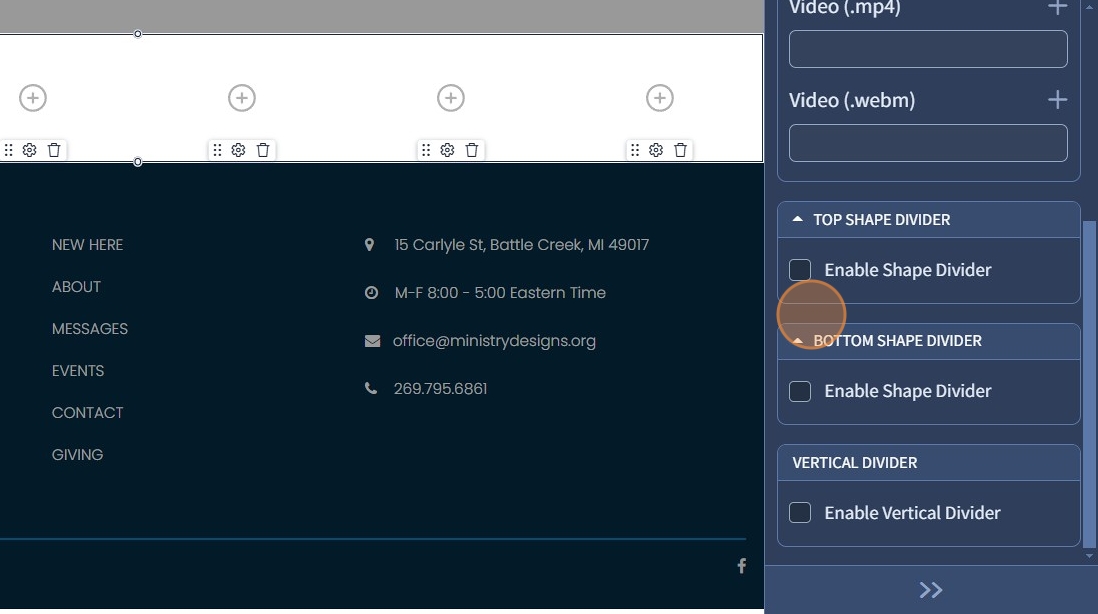
Task: Add element to the third column
Action: click(451, 98)
